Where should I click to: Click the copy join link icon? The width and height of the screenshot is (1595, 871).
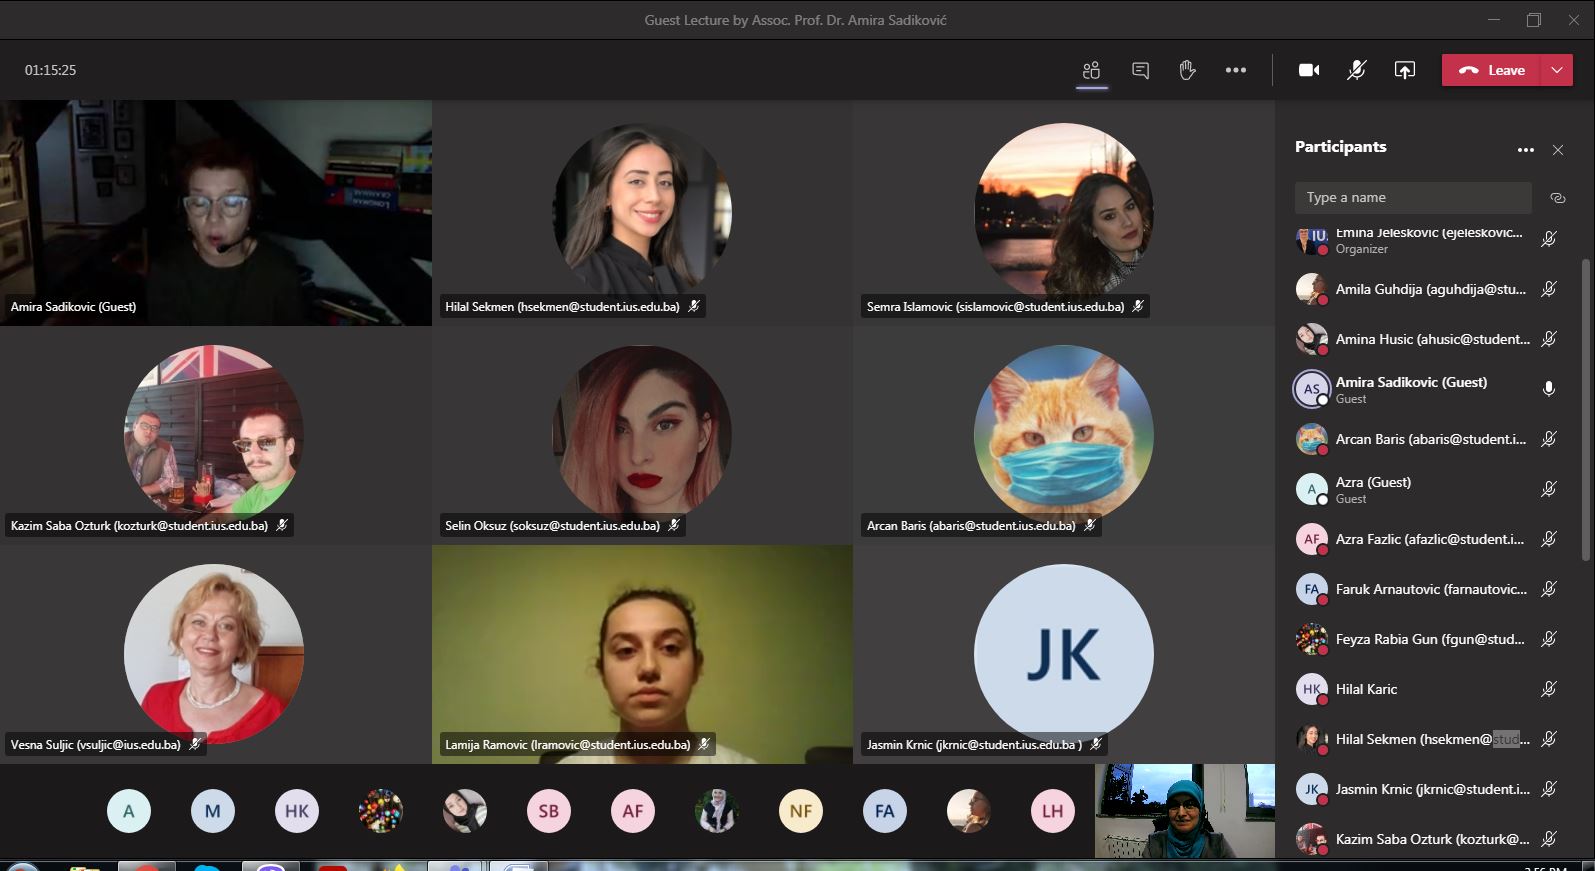point(1557,198)
